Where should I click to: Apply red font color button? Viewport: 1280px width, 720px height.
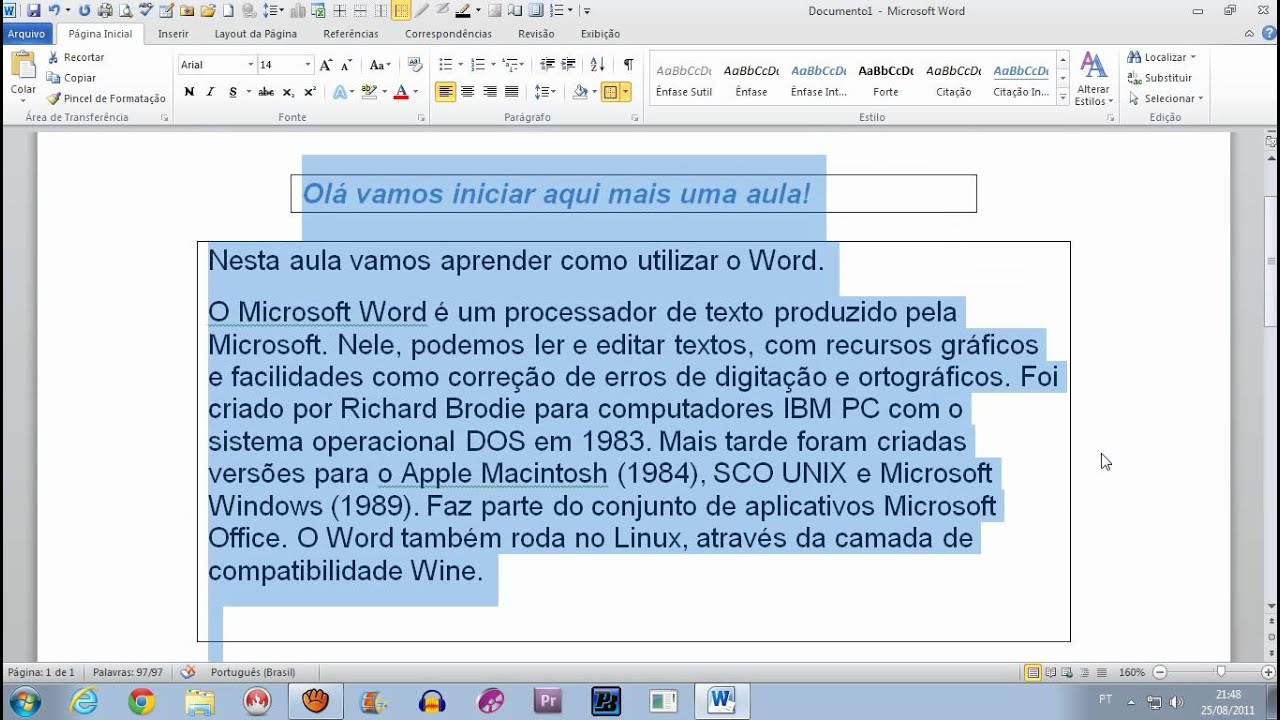click(x=401, y=92)
